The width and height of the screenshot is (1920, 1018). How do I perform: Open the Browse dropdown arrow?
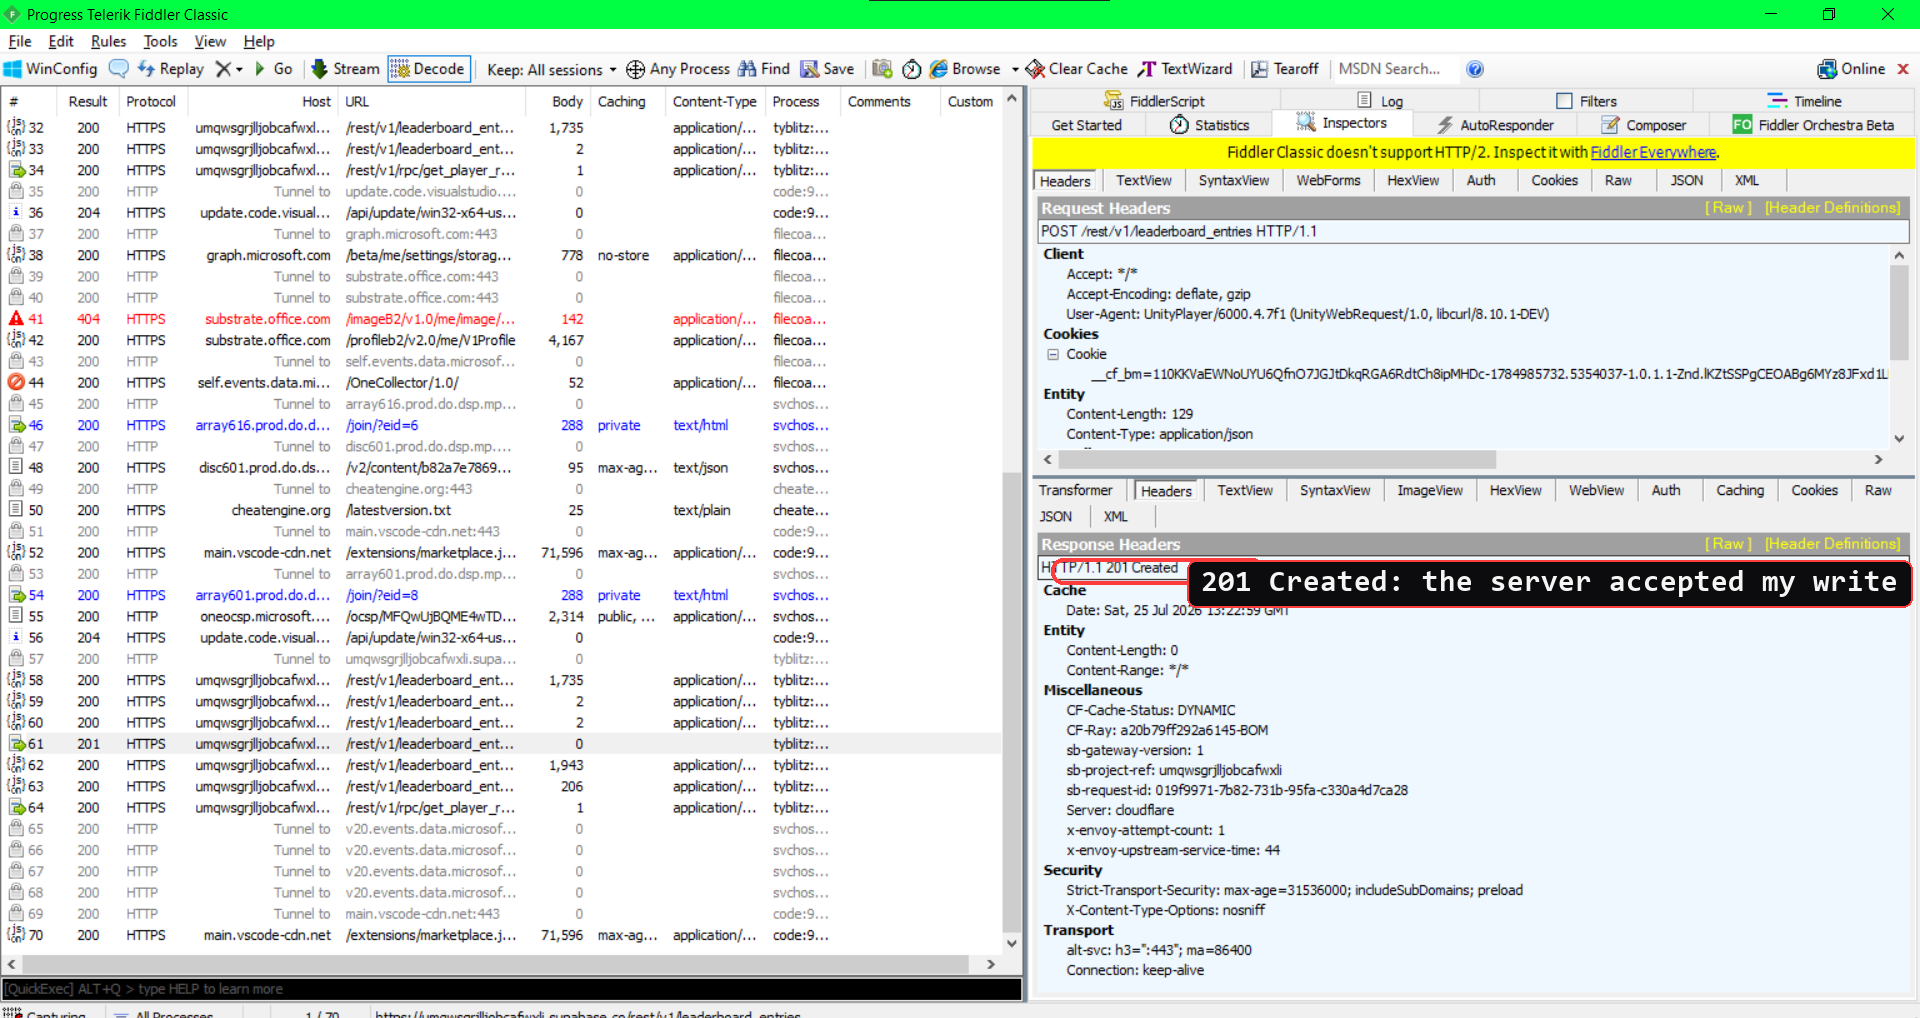pyautogui.click(x=1015, y=69)
